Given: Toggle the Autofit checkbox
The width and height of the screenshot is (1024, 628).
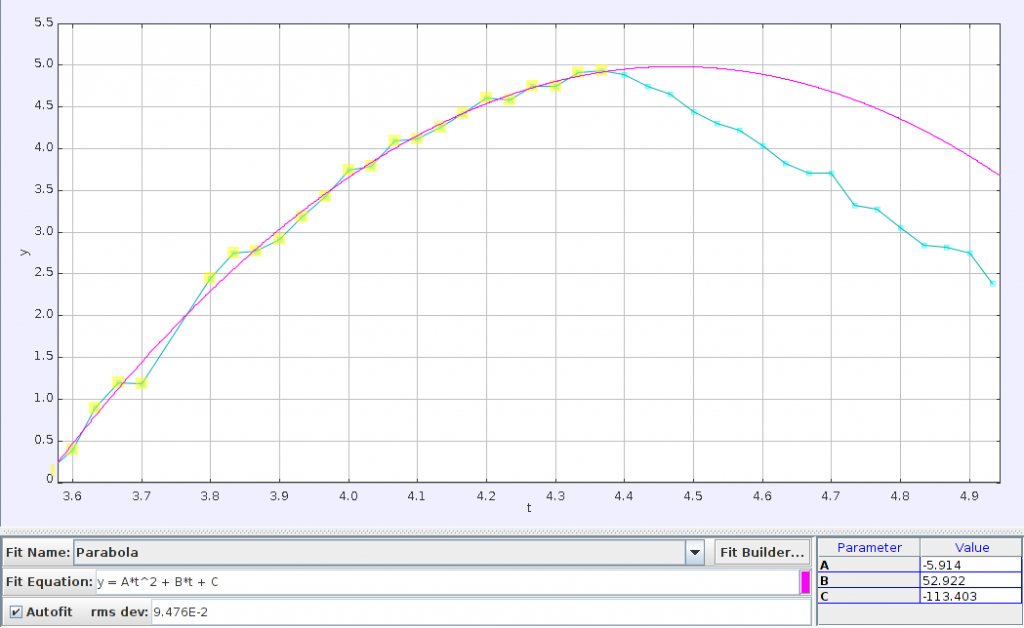Looking at the screenshot, I should pyautogui.click(x=16, y=612).
